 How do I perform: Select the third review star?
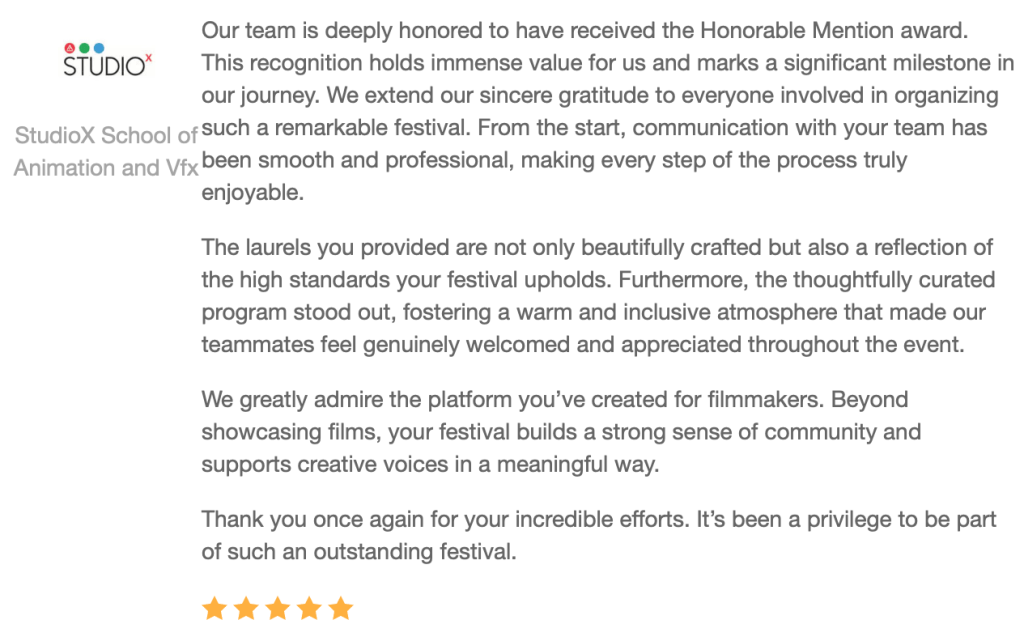tap(278, 608)
